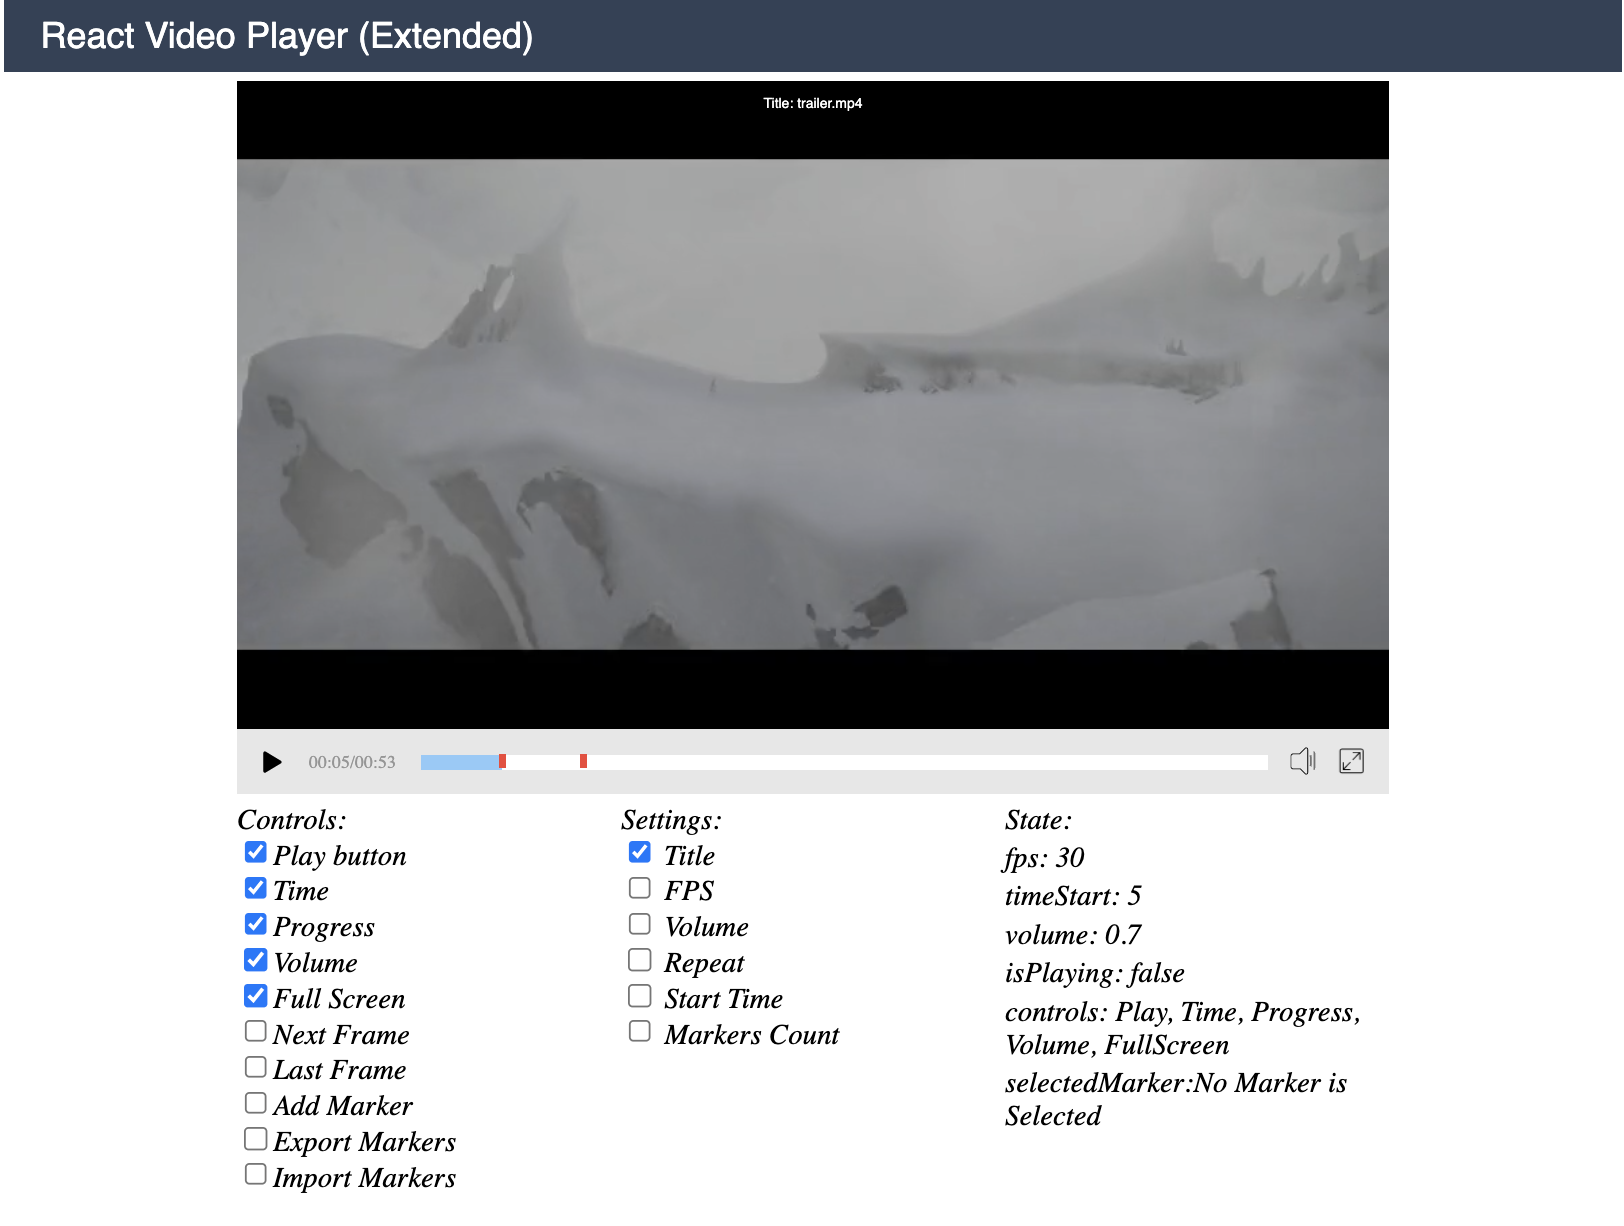Seek ahead by clicking the progress bar

[900, 761]
